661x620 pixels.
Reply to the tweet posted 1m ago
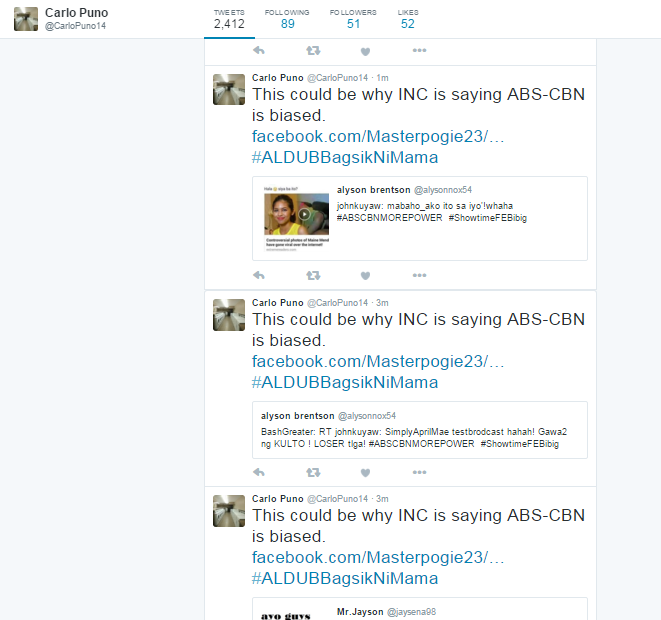(x=259, y=276)
